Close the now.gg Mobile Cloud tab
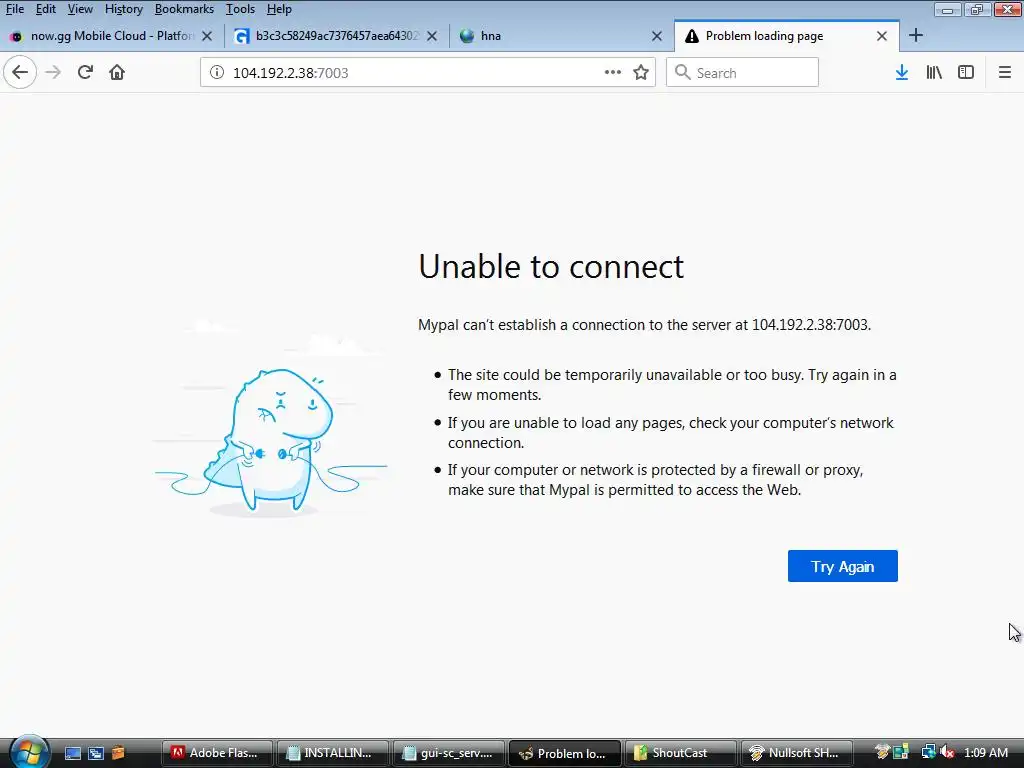 pyautogui.click(x=207, y=37)
